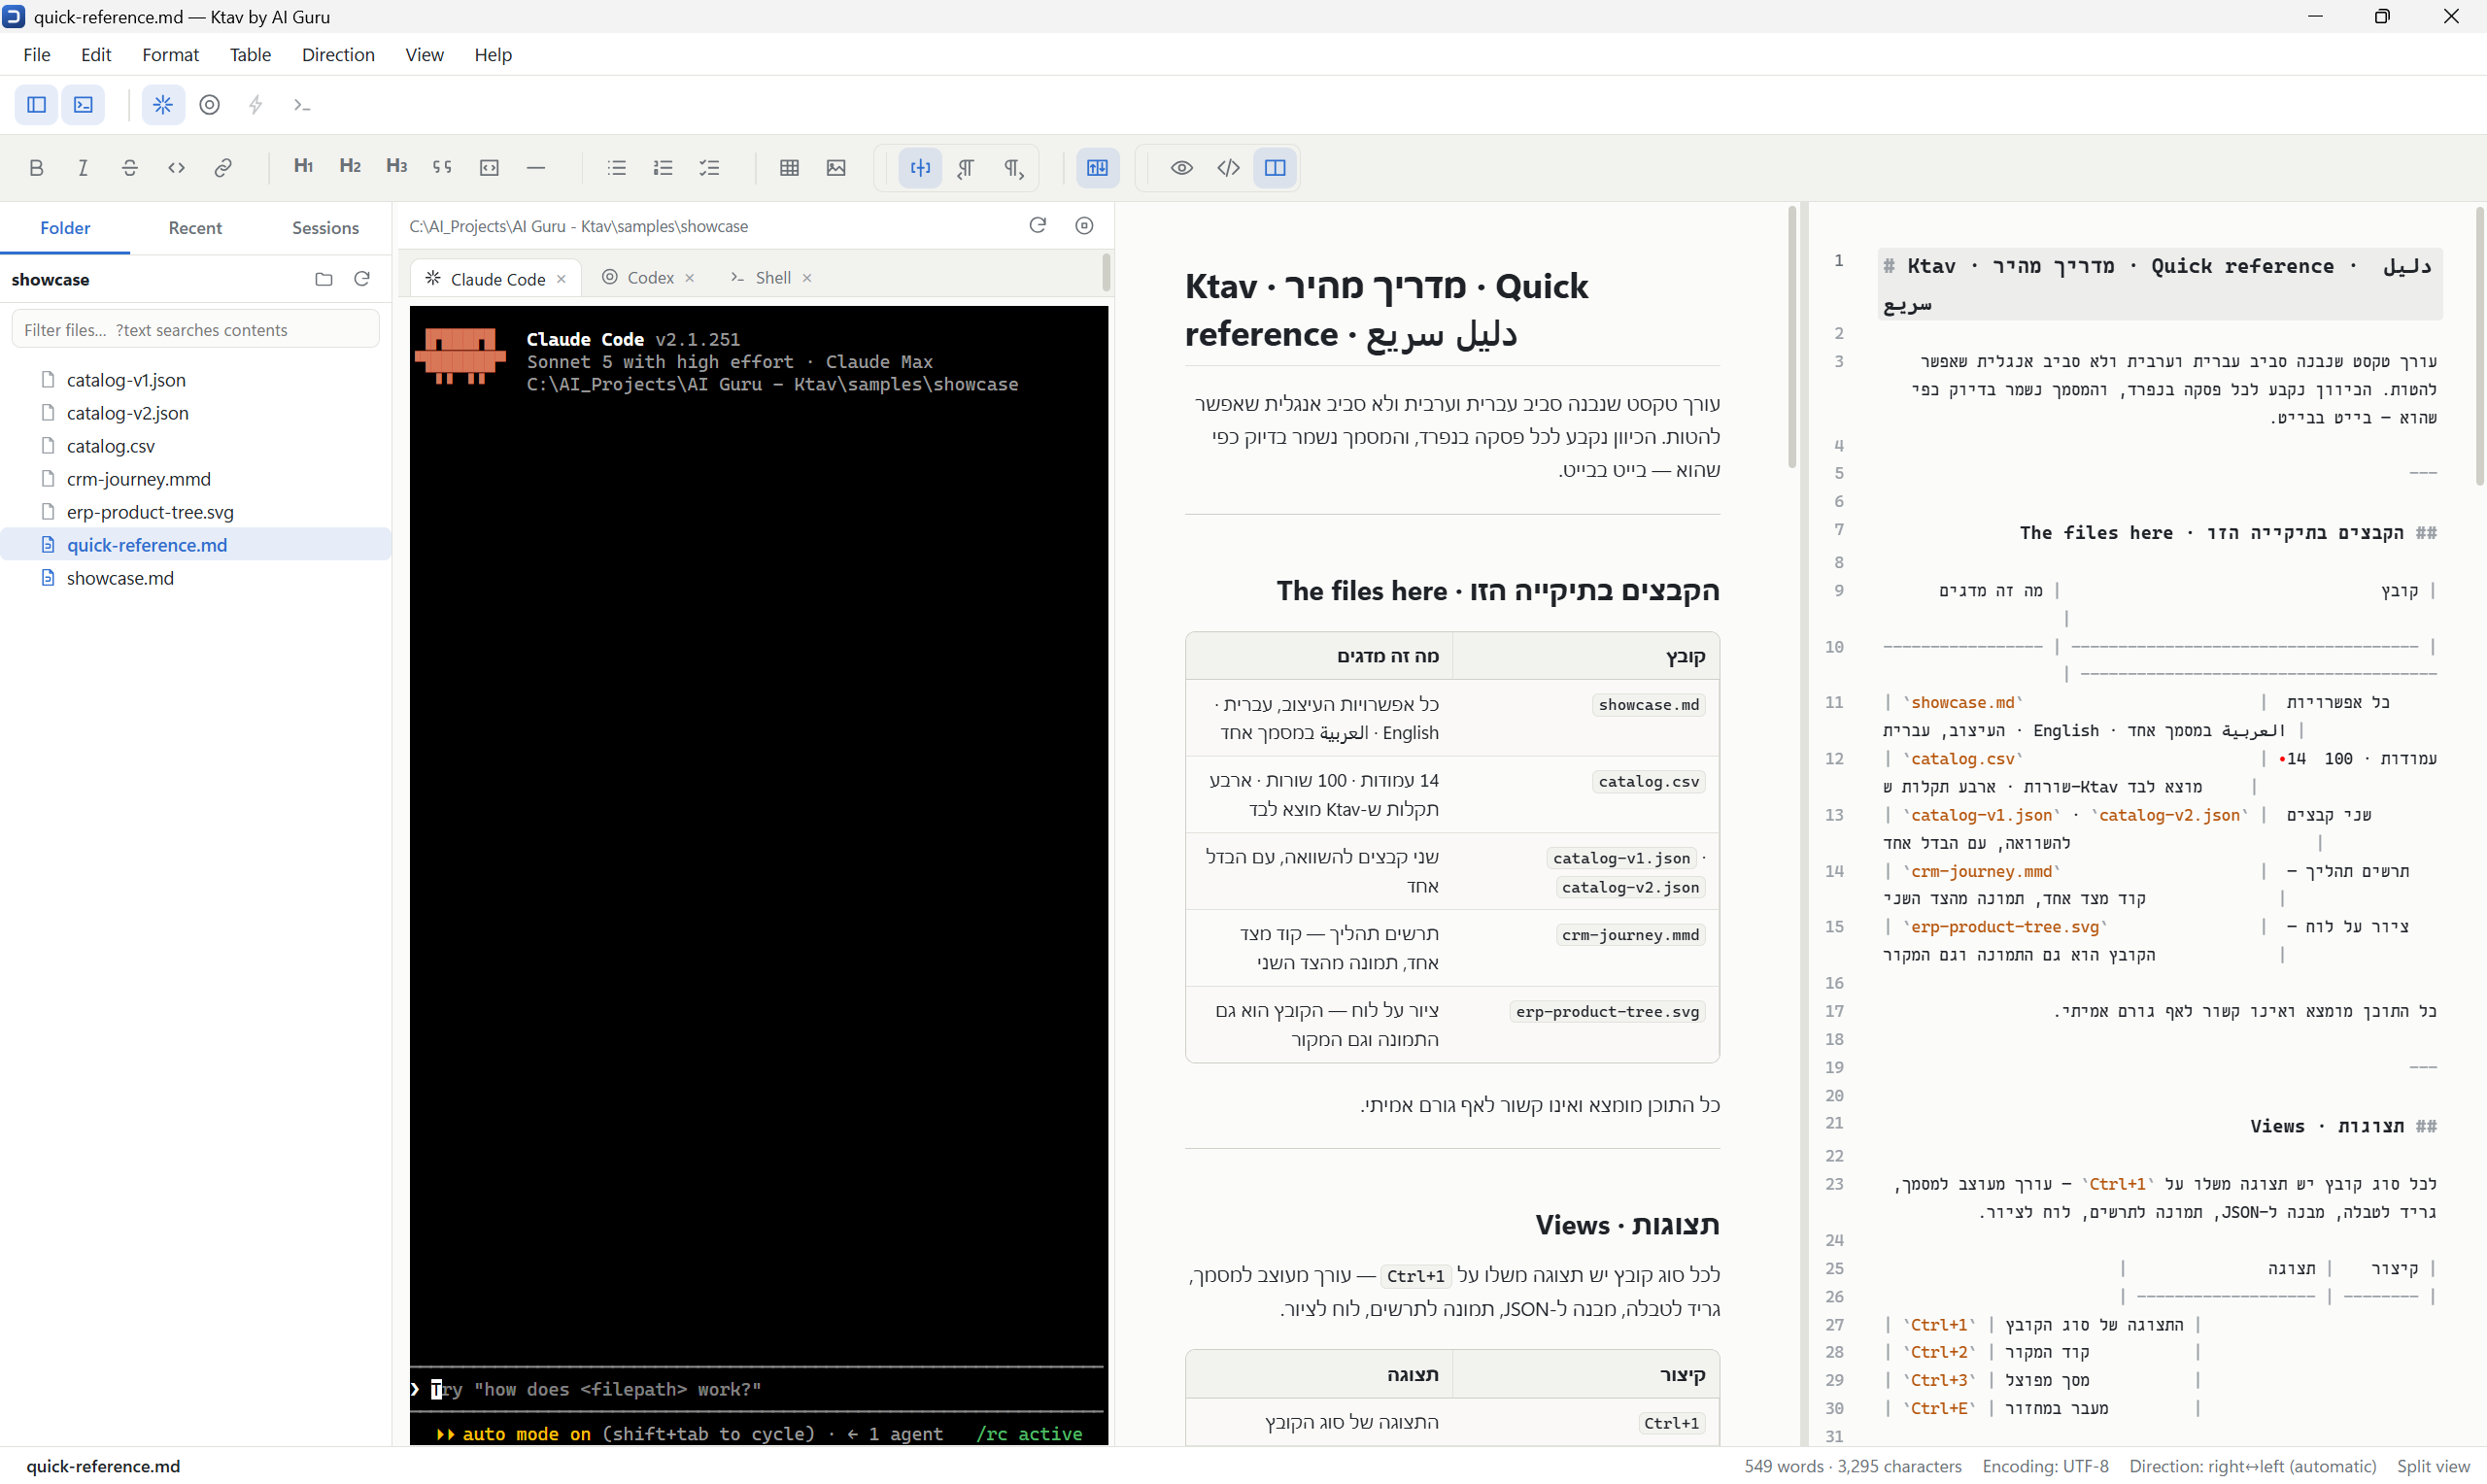Refresh the showcase folder listing

pyautogui.click(x=362, y=279)
